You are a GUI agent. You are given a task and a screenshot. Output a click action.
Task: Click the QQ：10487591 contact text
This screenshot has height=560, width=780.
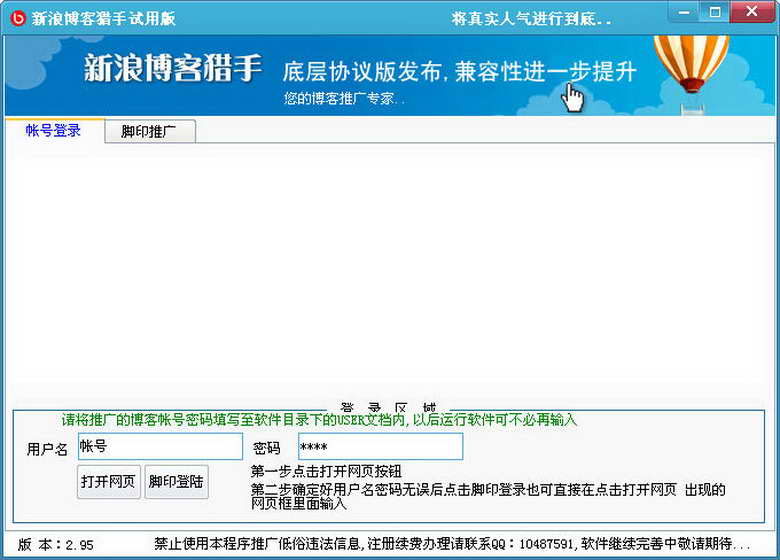tap(533, 544)
